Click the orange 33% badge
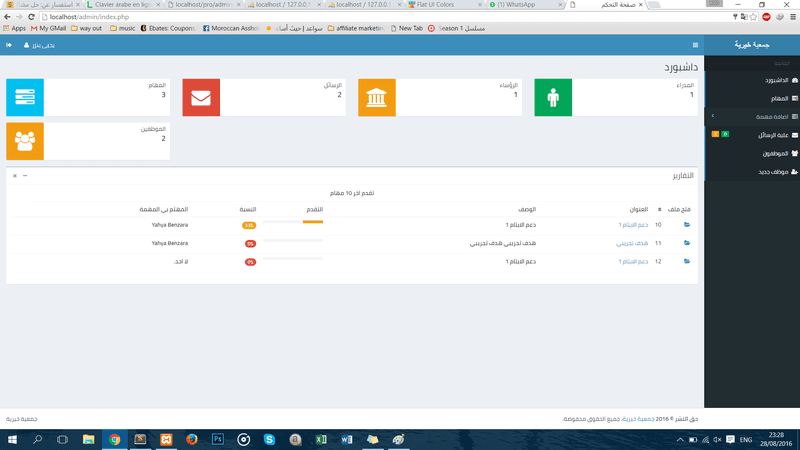Viewport: 800px width, 450px height. pos(249,226)
